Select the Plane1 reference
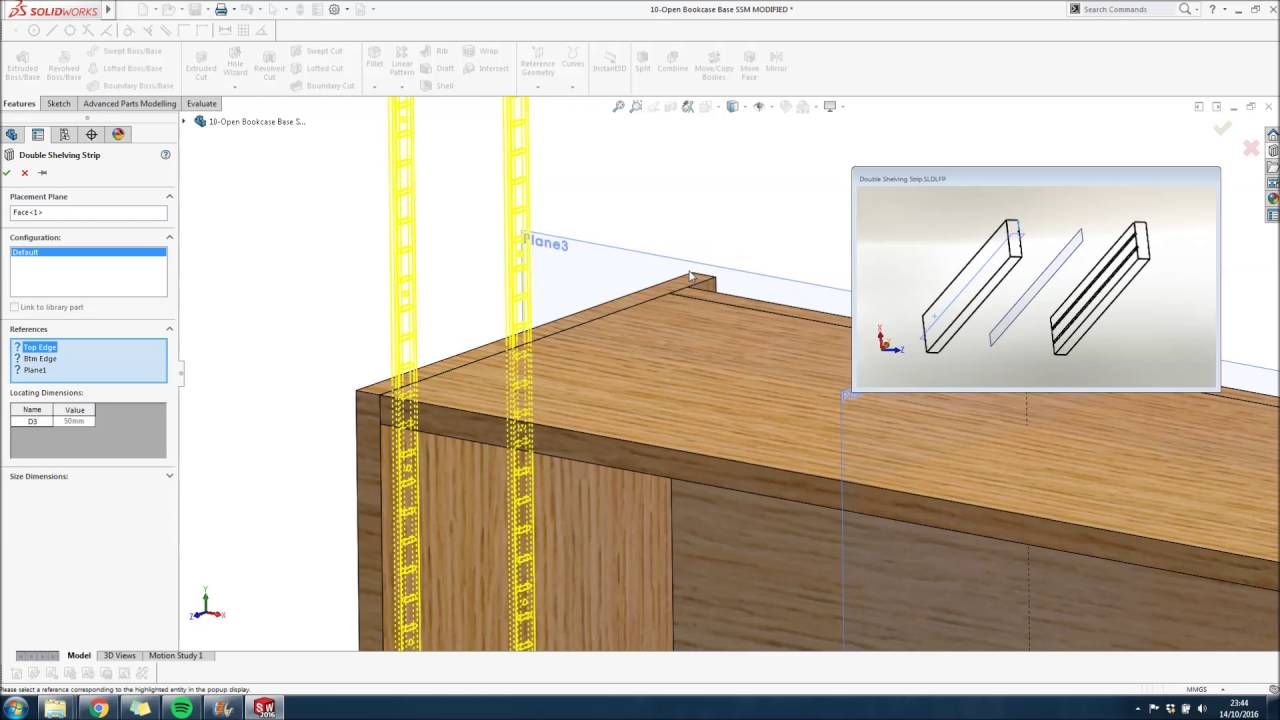The image size is (1280, 720). point(35,370)
